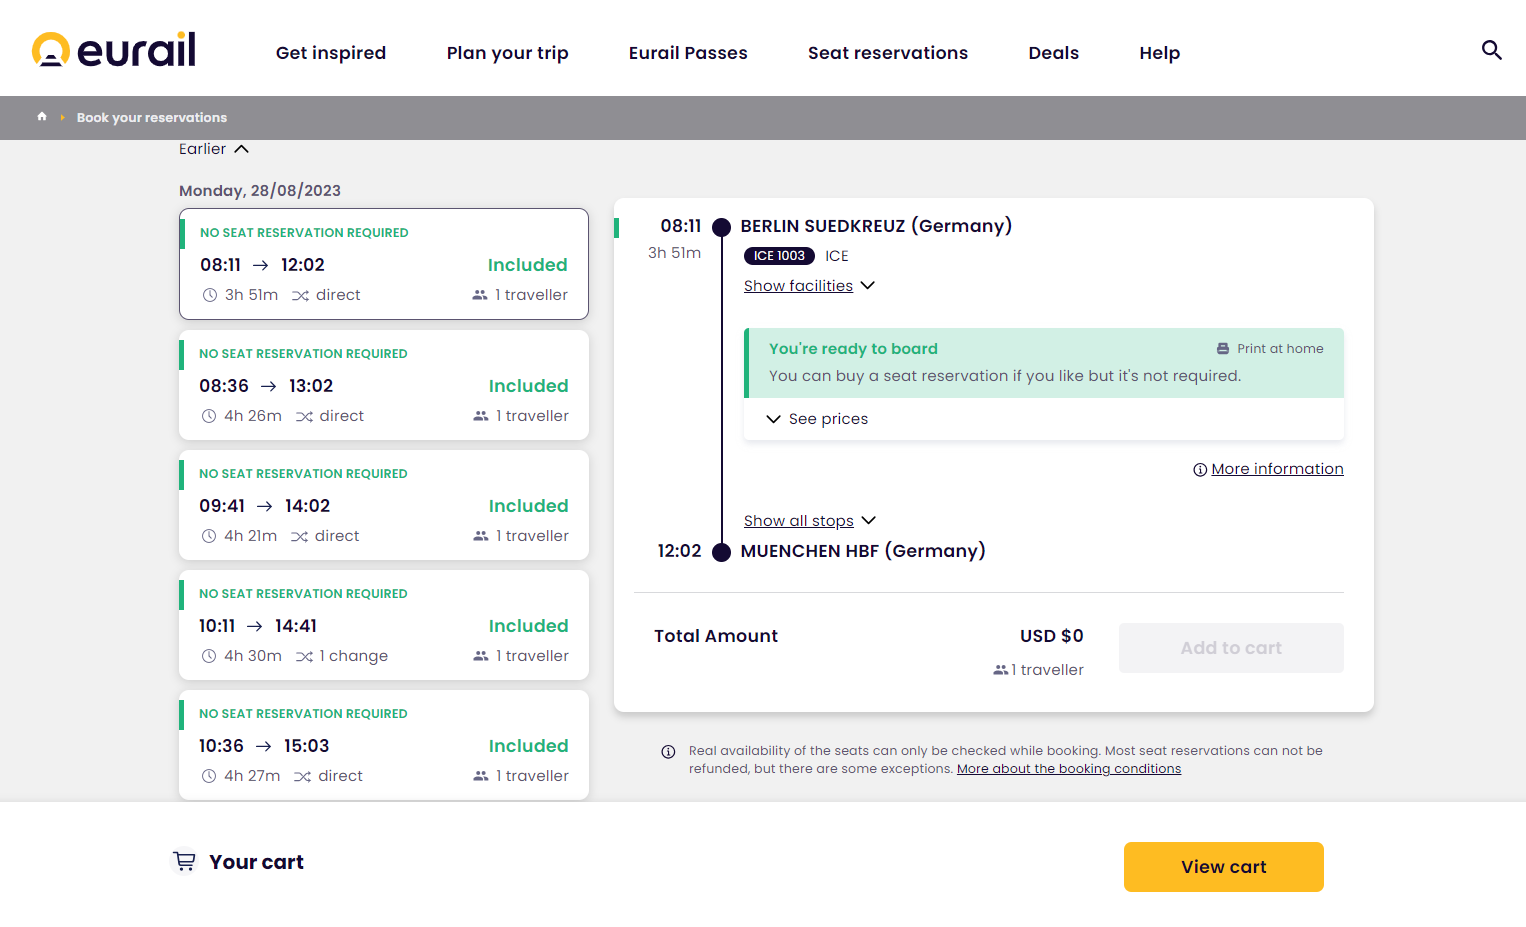This screenshot has width=1526, height=927.
Task: Open the Eurail Passes menu
Action: click(x=688, y=53)
